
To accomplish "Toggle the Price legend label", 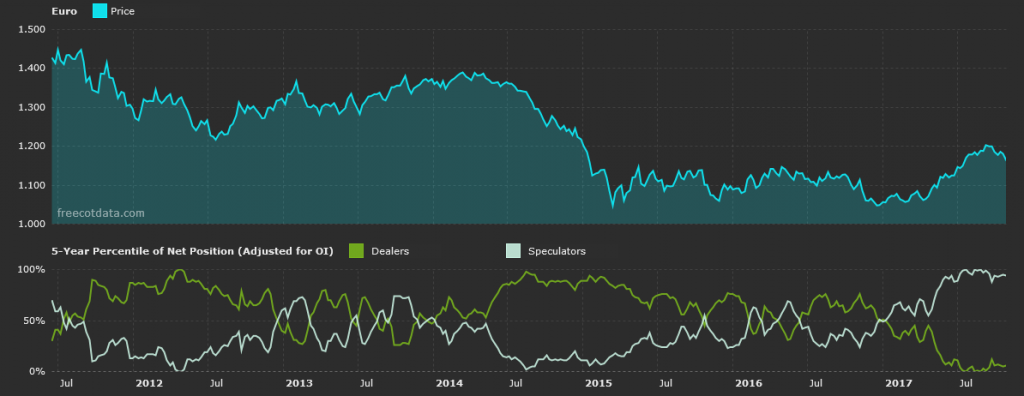I will (122, 11).
